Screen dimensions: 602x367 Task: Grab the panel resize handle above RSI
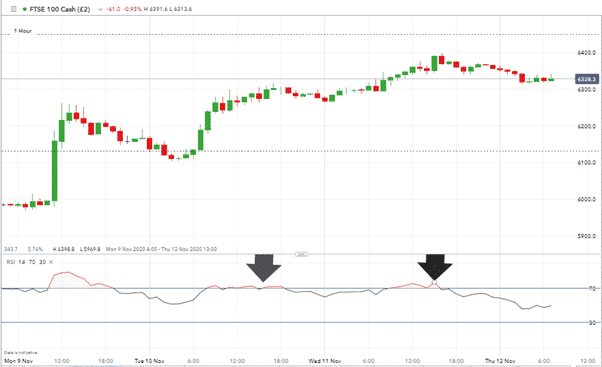point(301,254)
